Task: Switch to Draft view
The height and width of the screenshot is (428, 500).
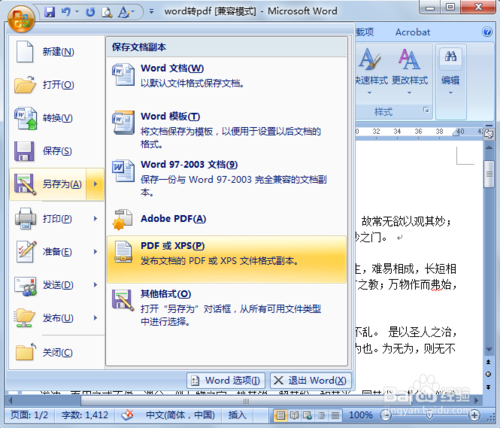Action: [x=335, y=416]
